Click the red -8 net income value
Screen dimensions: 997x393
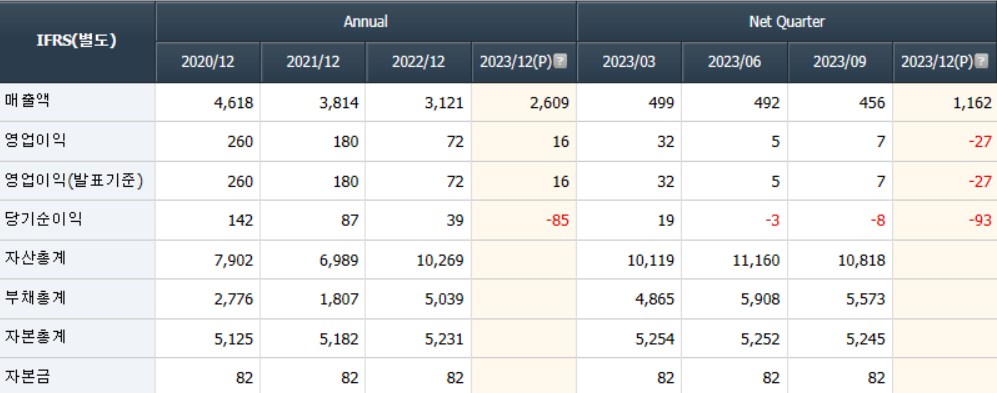[x=877, y=221]
